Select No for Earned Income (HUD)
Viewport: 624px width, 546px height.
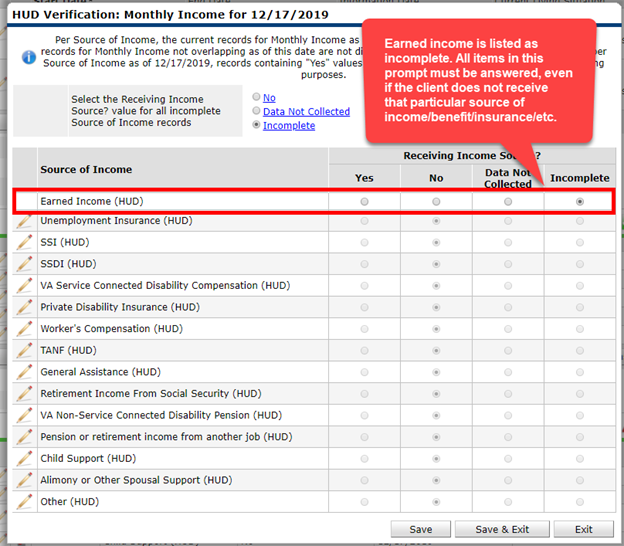436,201
